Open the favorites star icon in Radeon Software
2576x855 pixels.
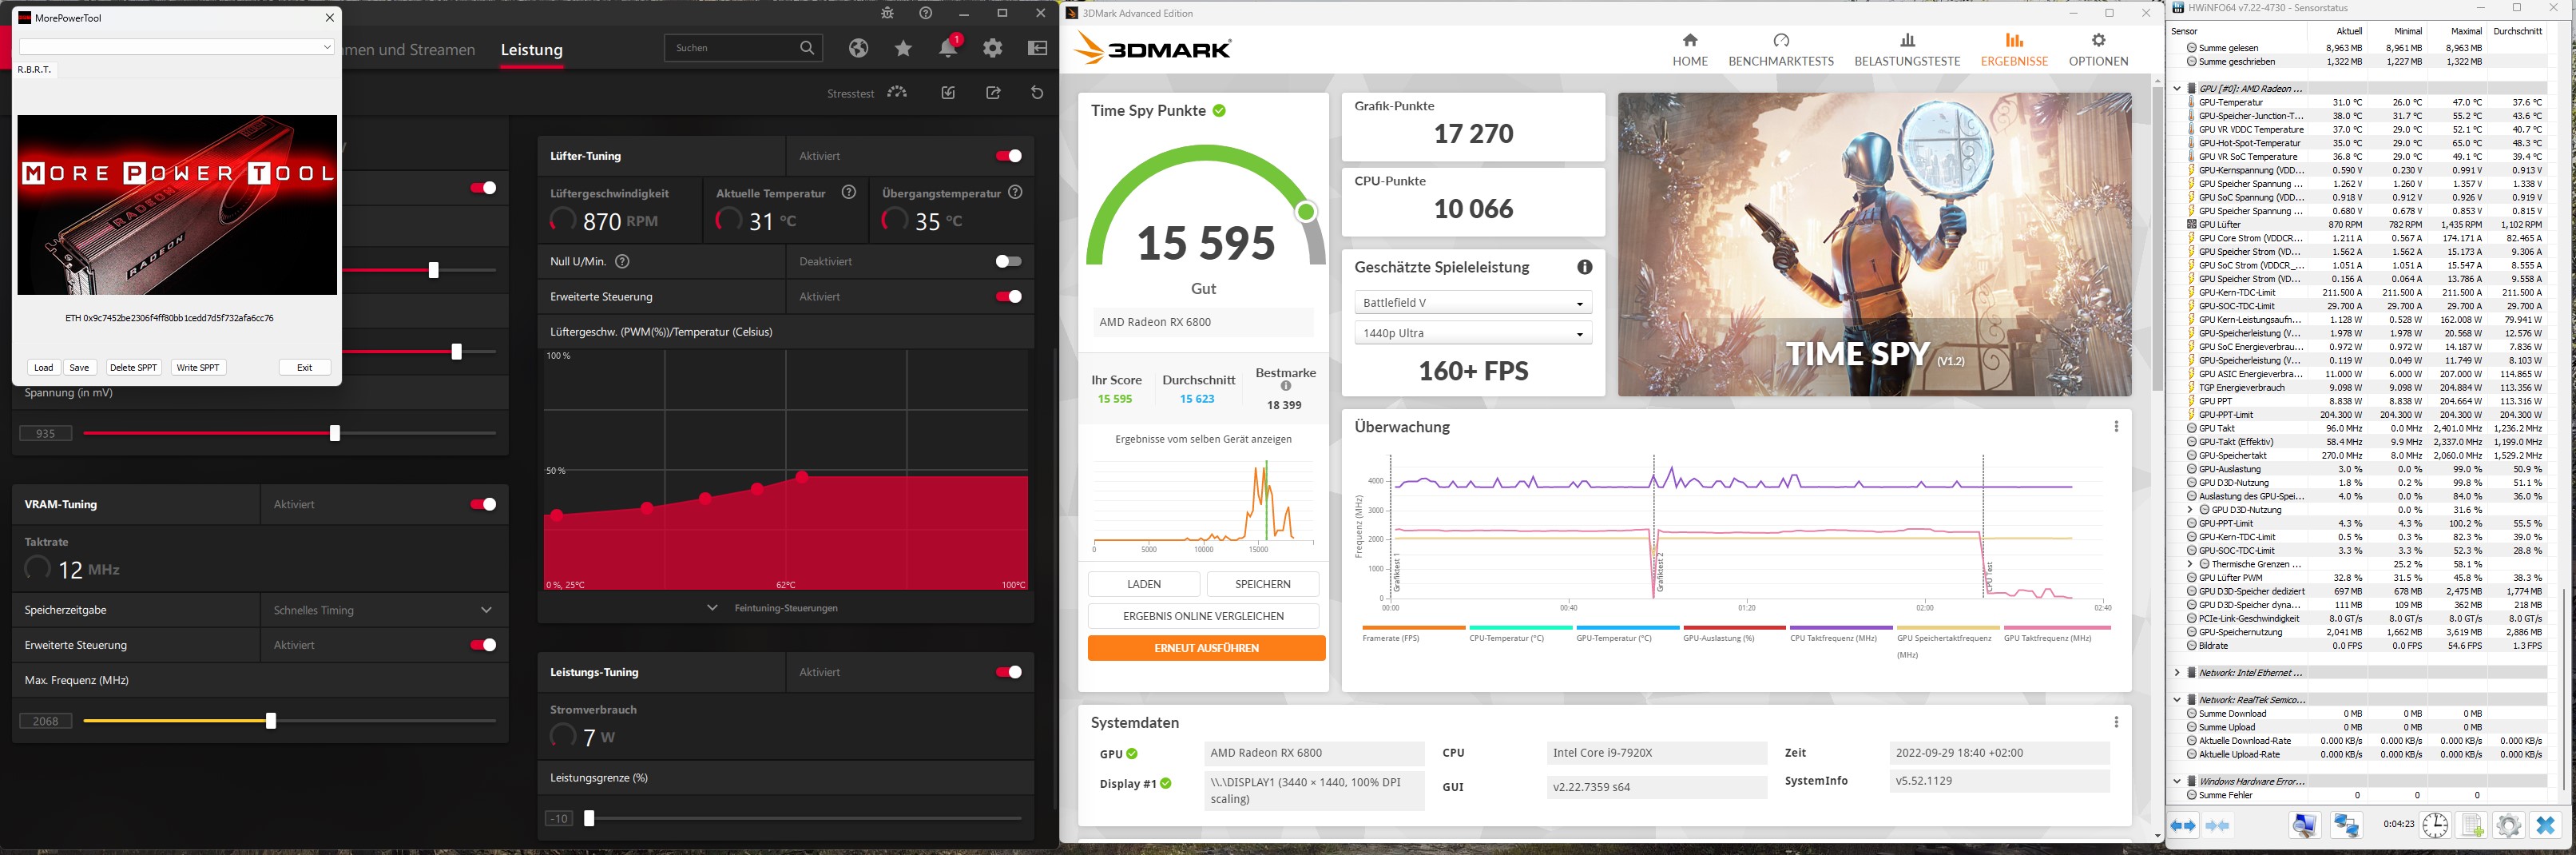(x=903, y=48)
